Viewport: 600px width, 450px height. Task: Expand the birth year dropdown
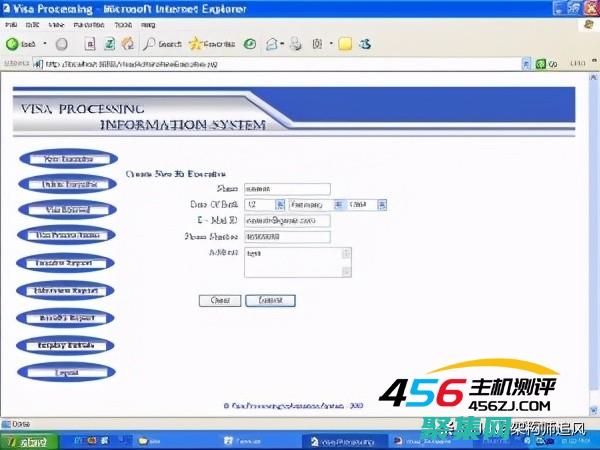(x=382, y=204)
